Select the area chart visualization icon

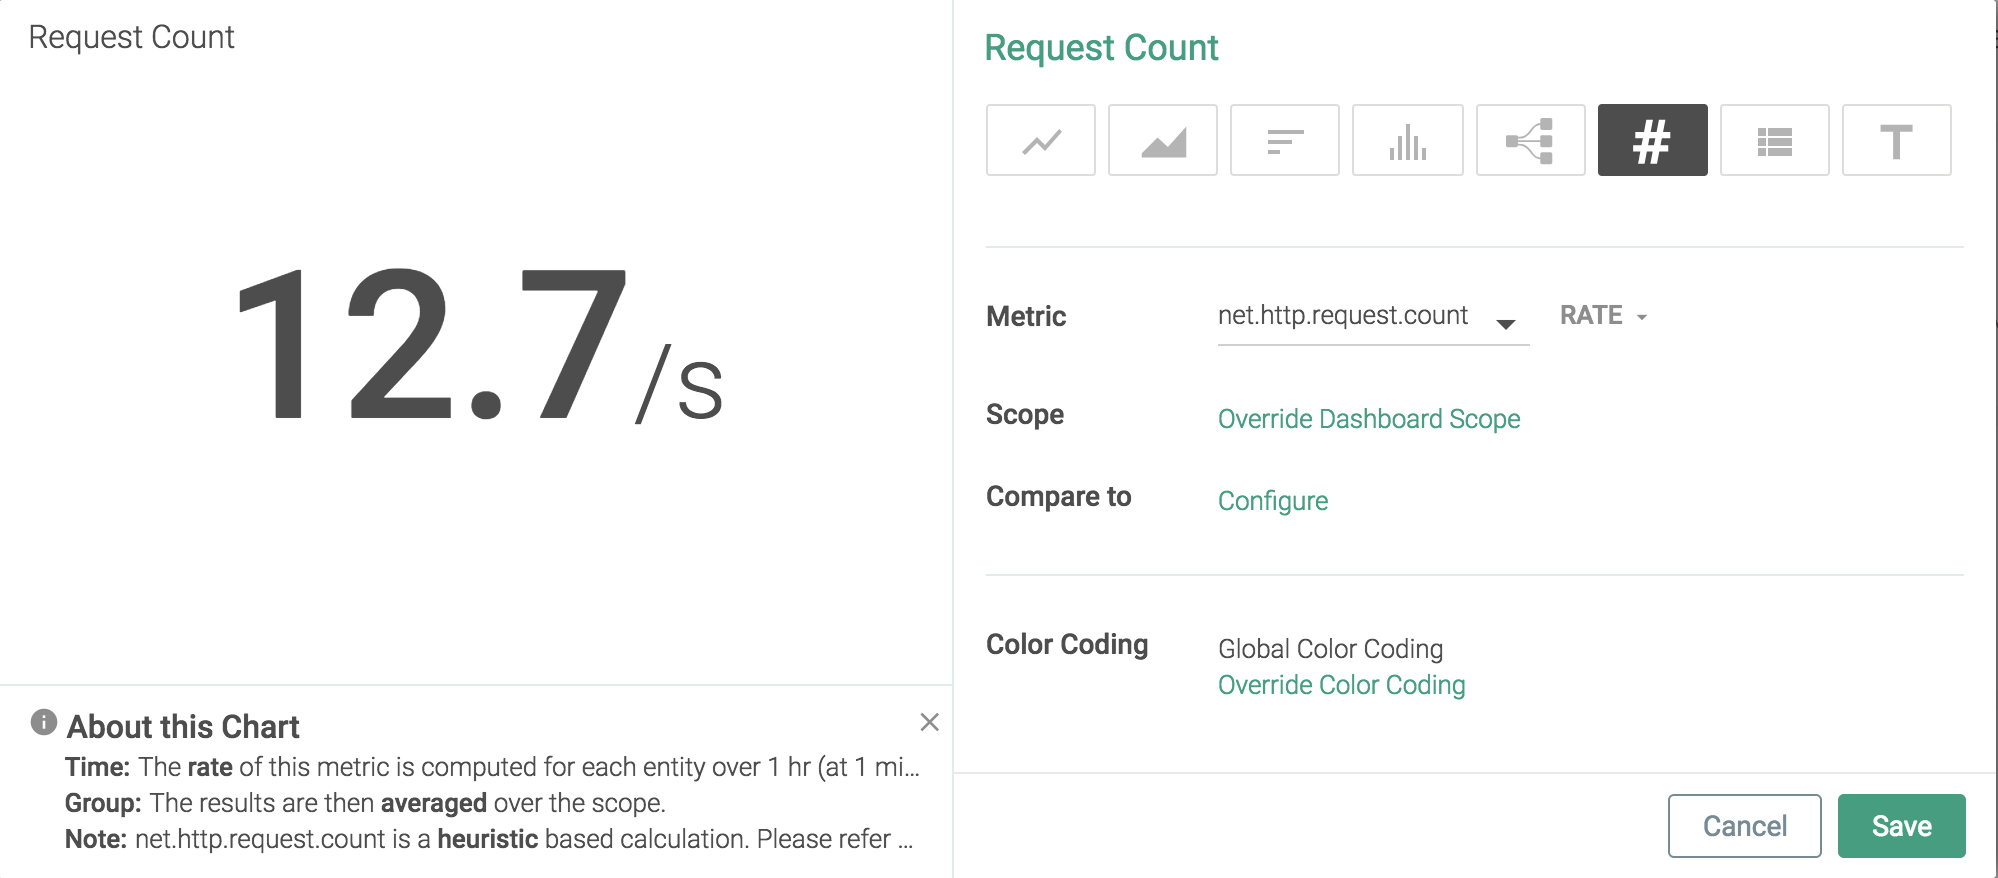coord(1163,140)
